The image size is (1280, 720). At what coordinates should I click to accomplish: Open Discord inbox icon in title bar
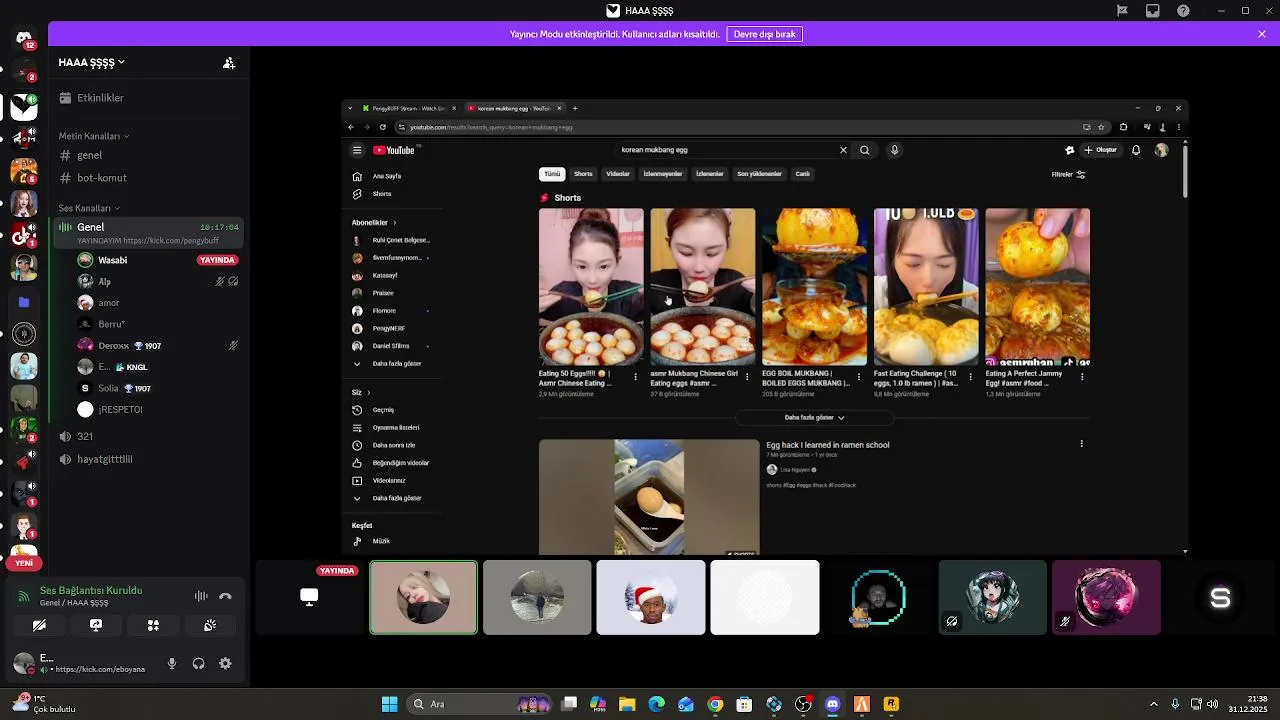coord(1153,11)
